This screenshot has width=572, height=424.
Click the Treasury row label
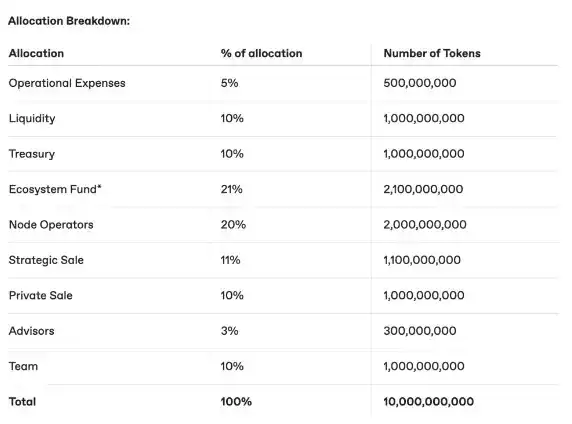pos(32,154)
